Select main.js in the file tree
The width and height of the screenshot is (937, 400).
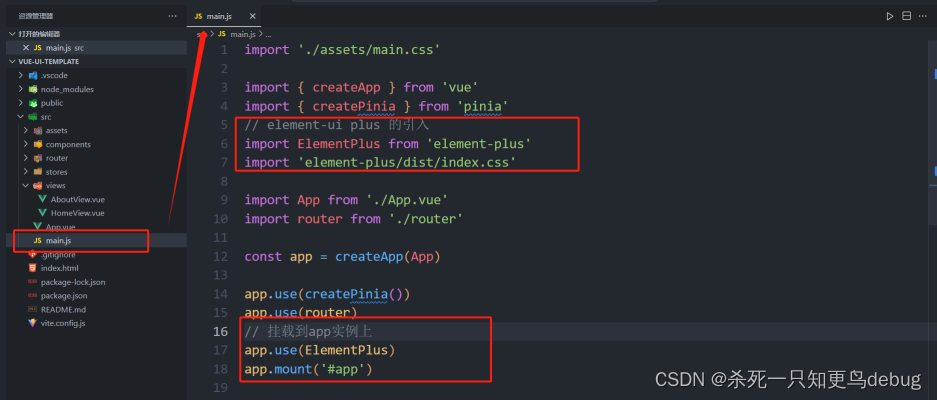pyautogui.click(x=58, y=241)
